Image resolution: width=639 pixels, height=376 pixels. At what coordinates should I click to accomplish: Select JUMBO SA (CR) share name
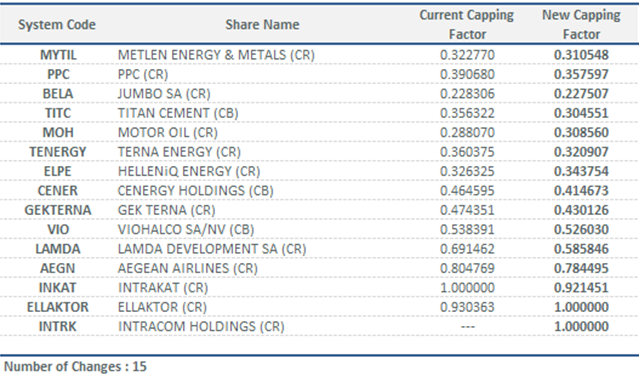pyautogui.click(x=164, y=94)
